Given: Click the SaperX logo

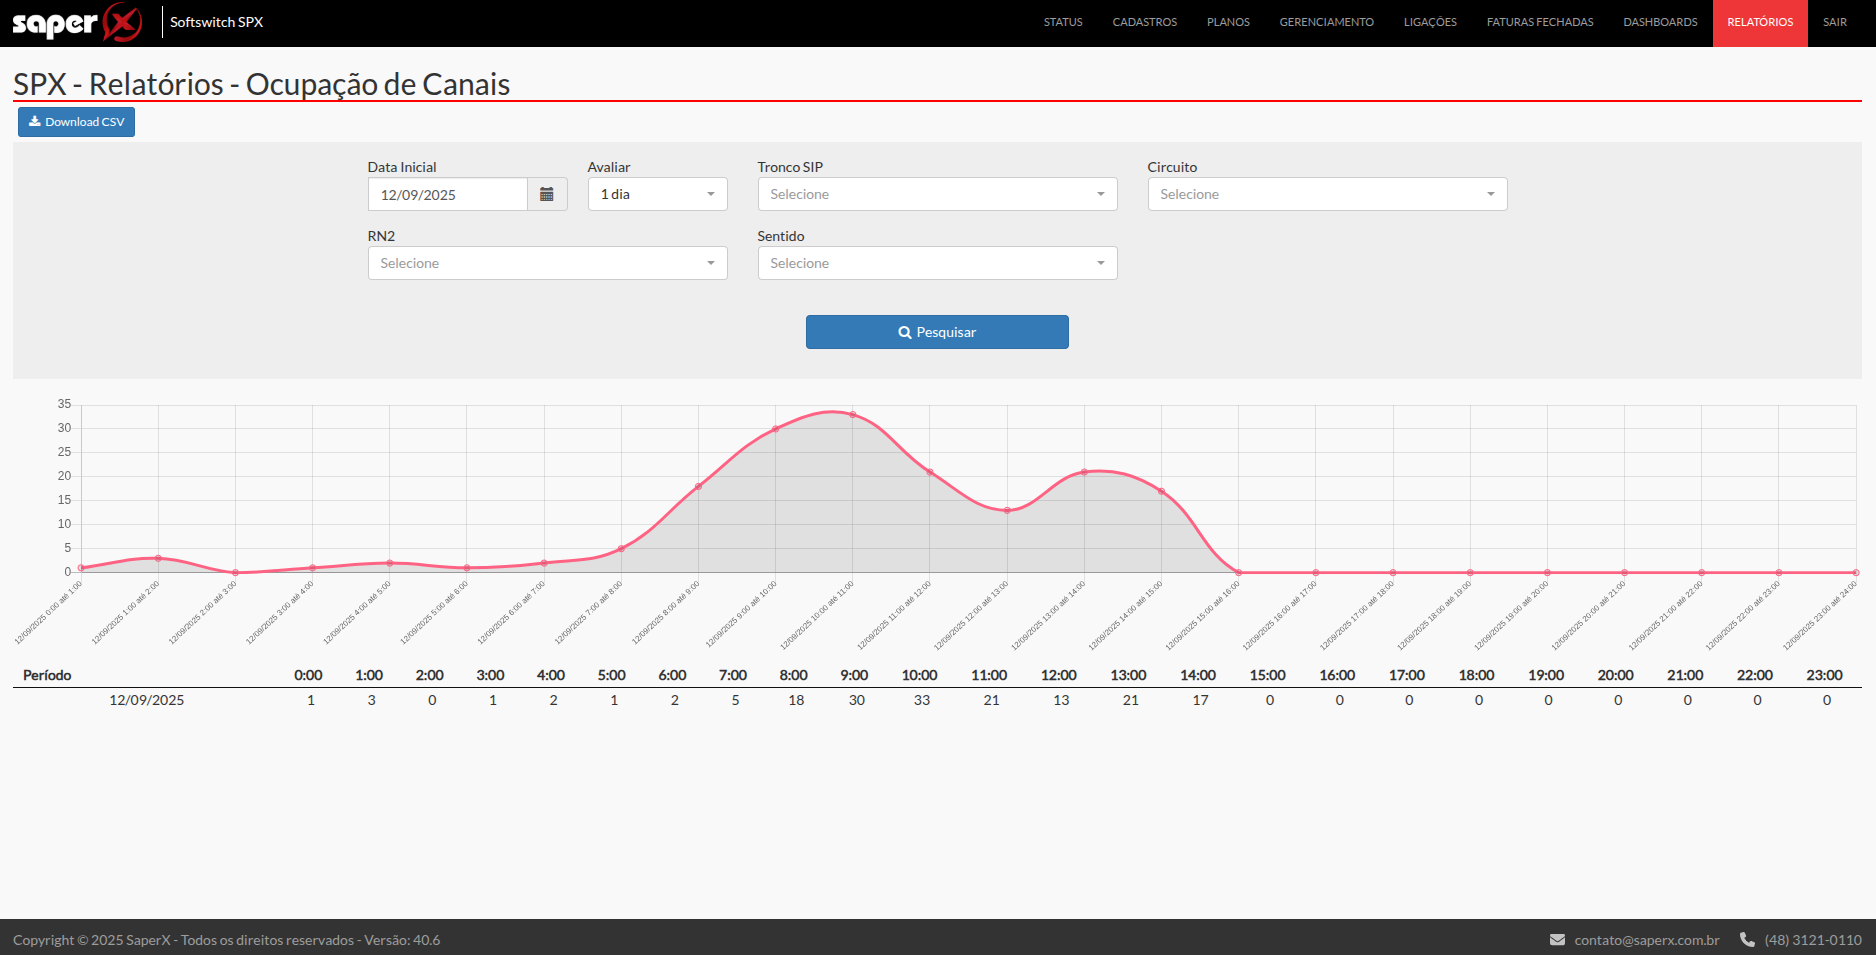Looking at the screenshot, I should (77, 22).
